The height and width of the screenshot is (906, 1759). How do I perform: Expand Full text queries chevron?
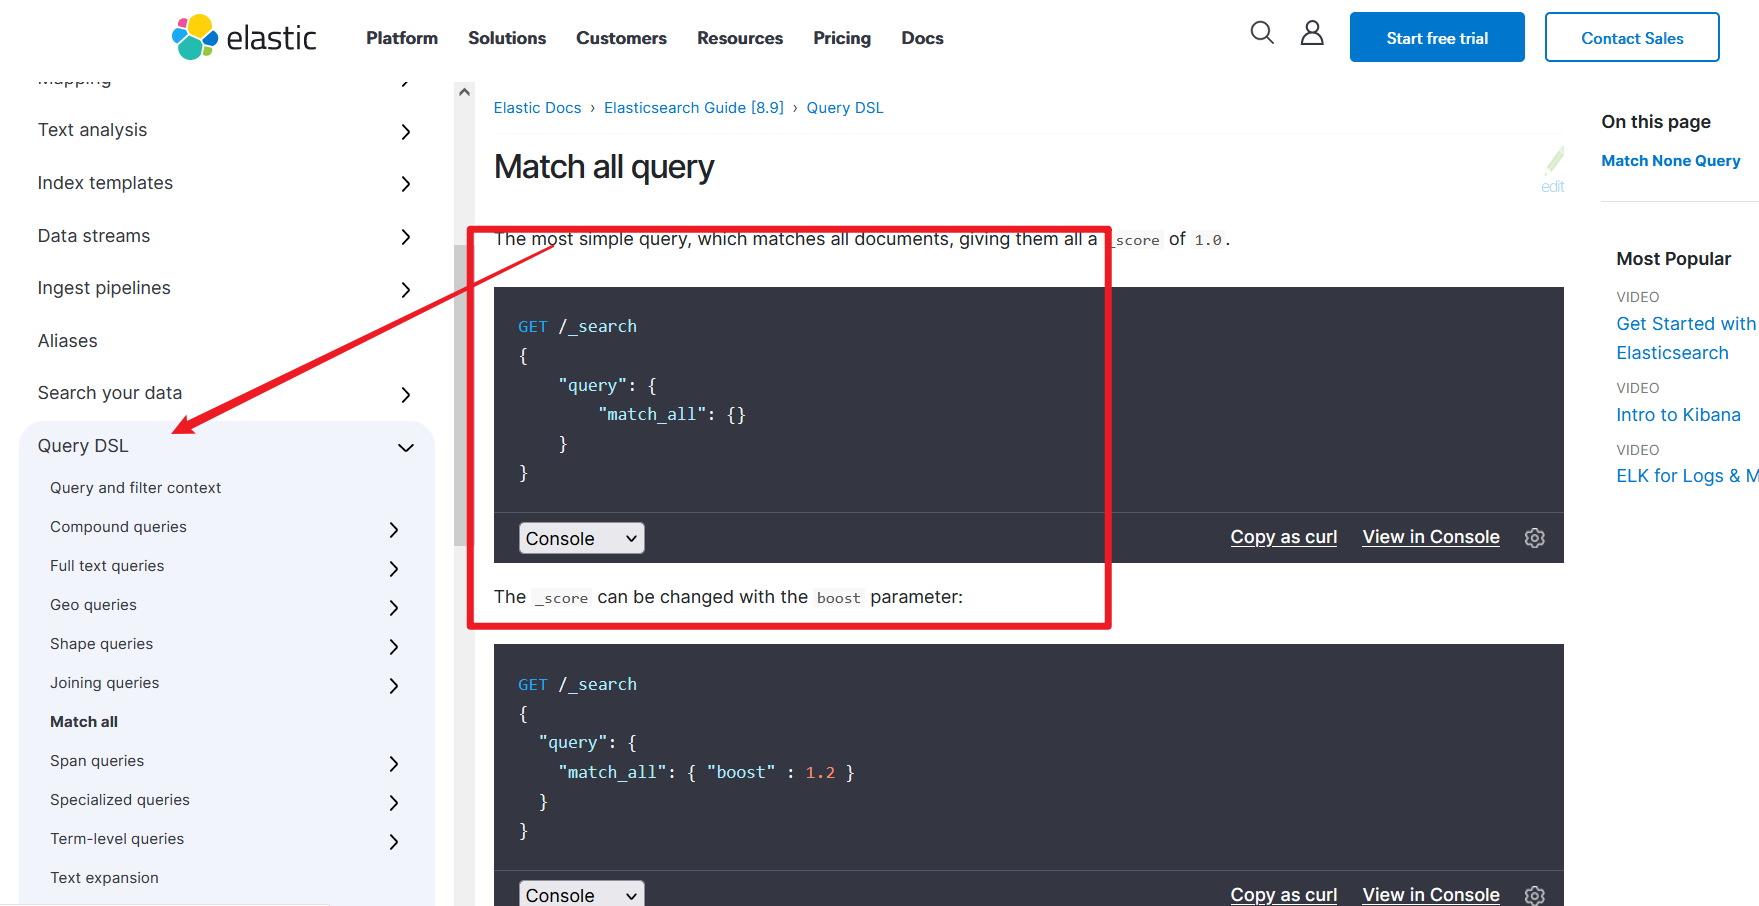[x=394, y=568]
